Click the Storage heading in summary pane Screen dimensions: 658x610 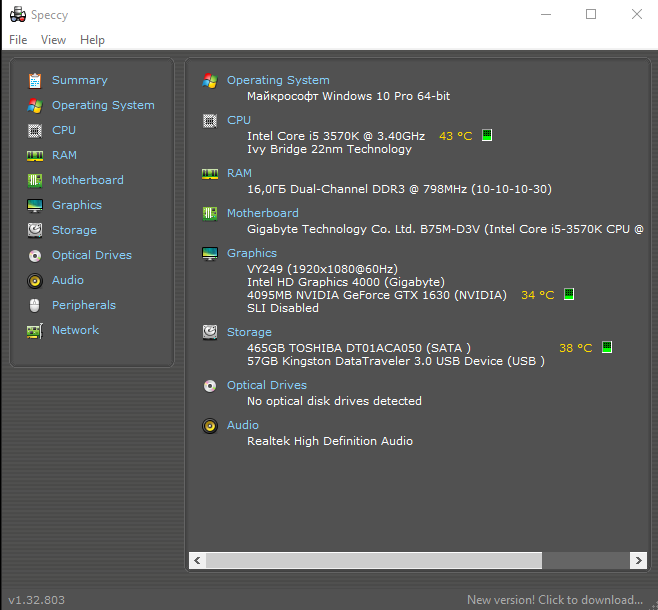pos(249,332)
